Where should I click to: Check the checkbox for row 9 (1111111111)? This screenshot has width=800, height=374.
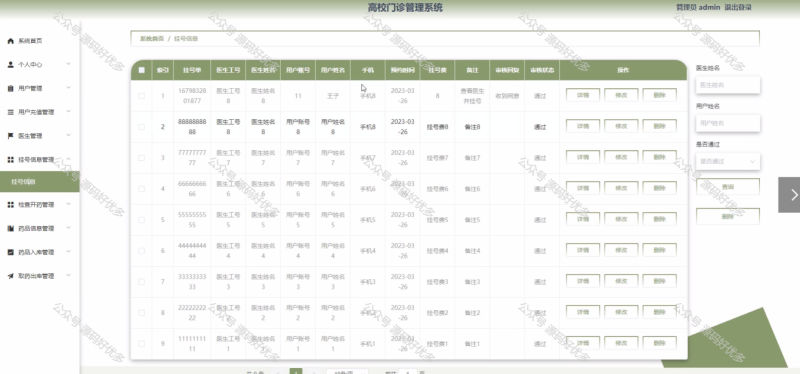click(x=142, y=344)
